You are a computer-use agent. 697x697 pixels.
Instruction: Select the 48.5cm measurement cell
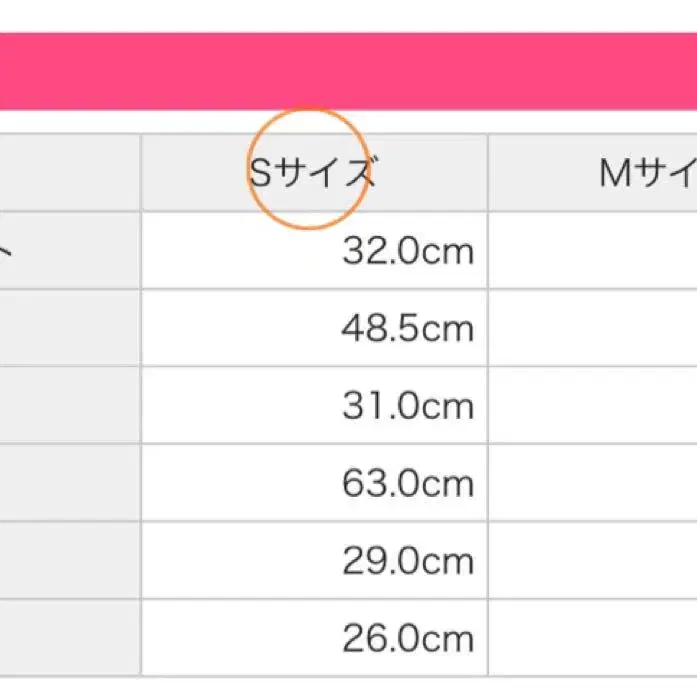[407, 328]
